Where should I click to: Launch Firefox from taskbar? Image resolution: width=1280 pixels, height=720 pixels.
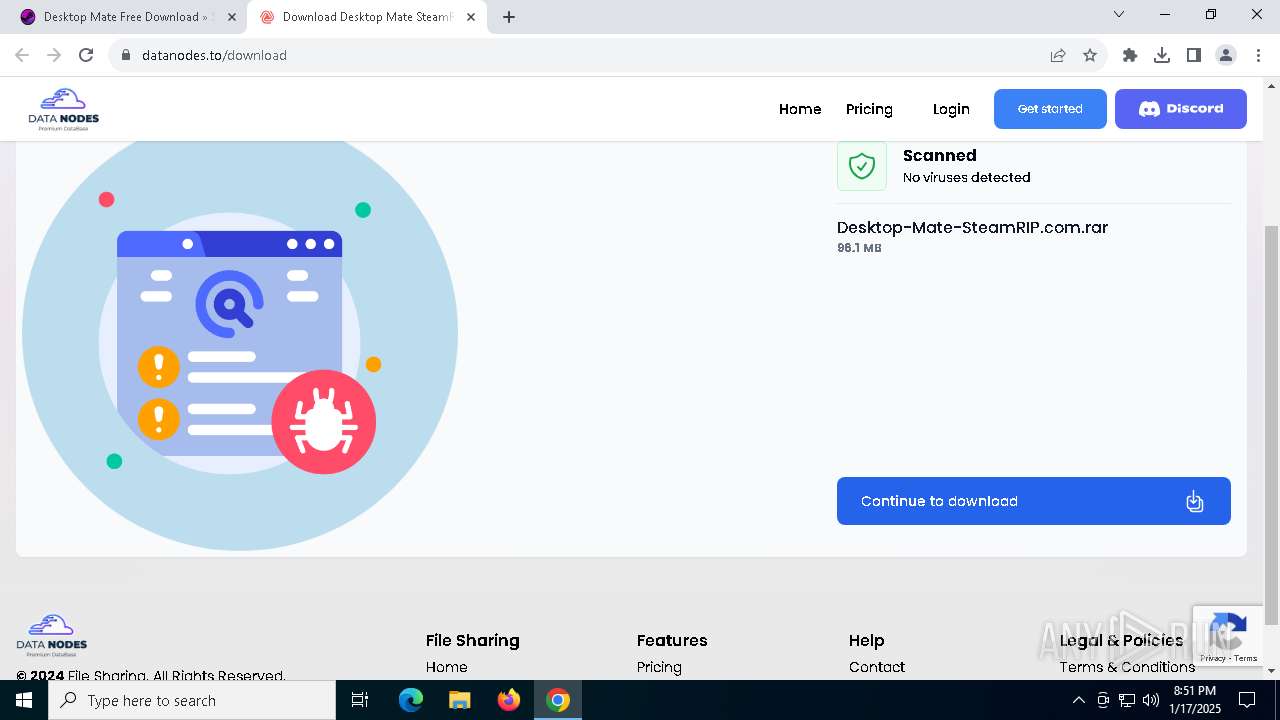pos(509,700)
